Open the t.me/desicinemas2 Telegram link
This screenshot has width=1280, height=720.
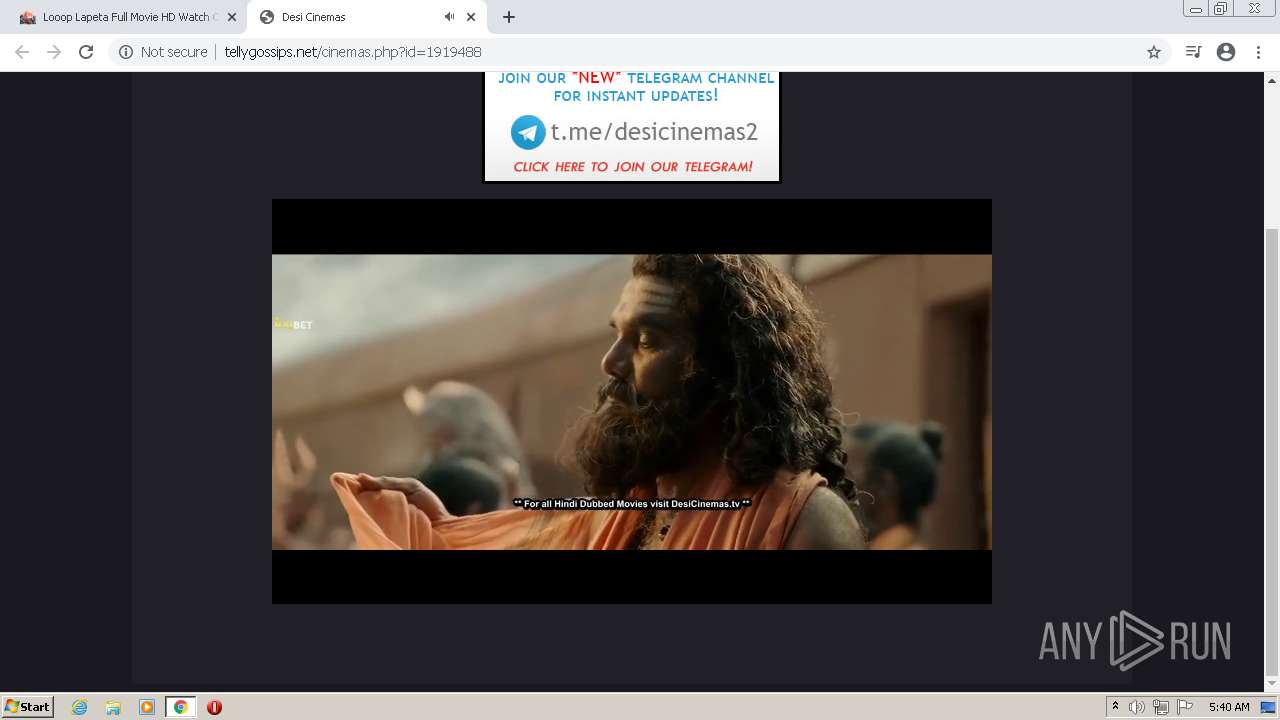click(x=654, y=132)
